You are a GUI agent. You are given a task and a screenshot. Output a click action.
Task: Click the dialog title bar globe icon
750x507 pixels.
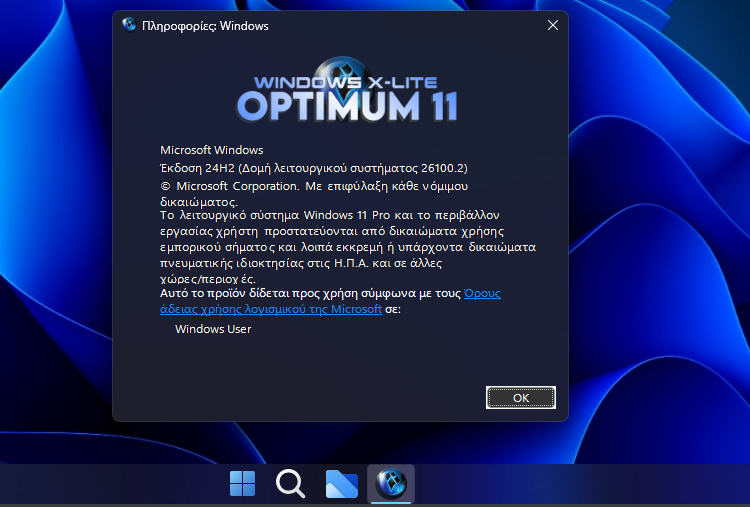(x=129, y=24)
